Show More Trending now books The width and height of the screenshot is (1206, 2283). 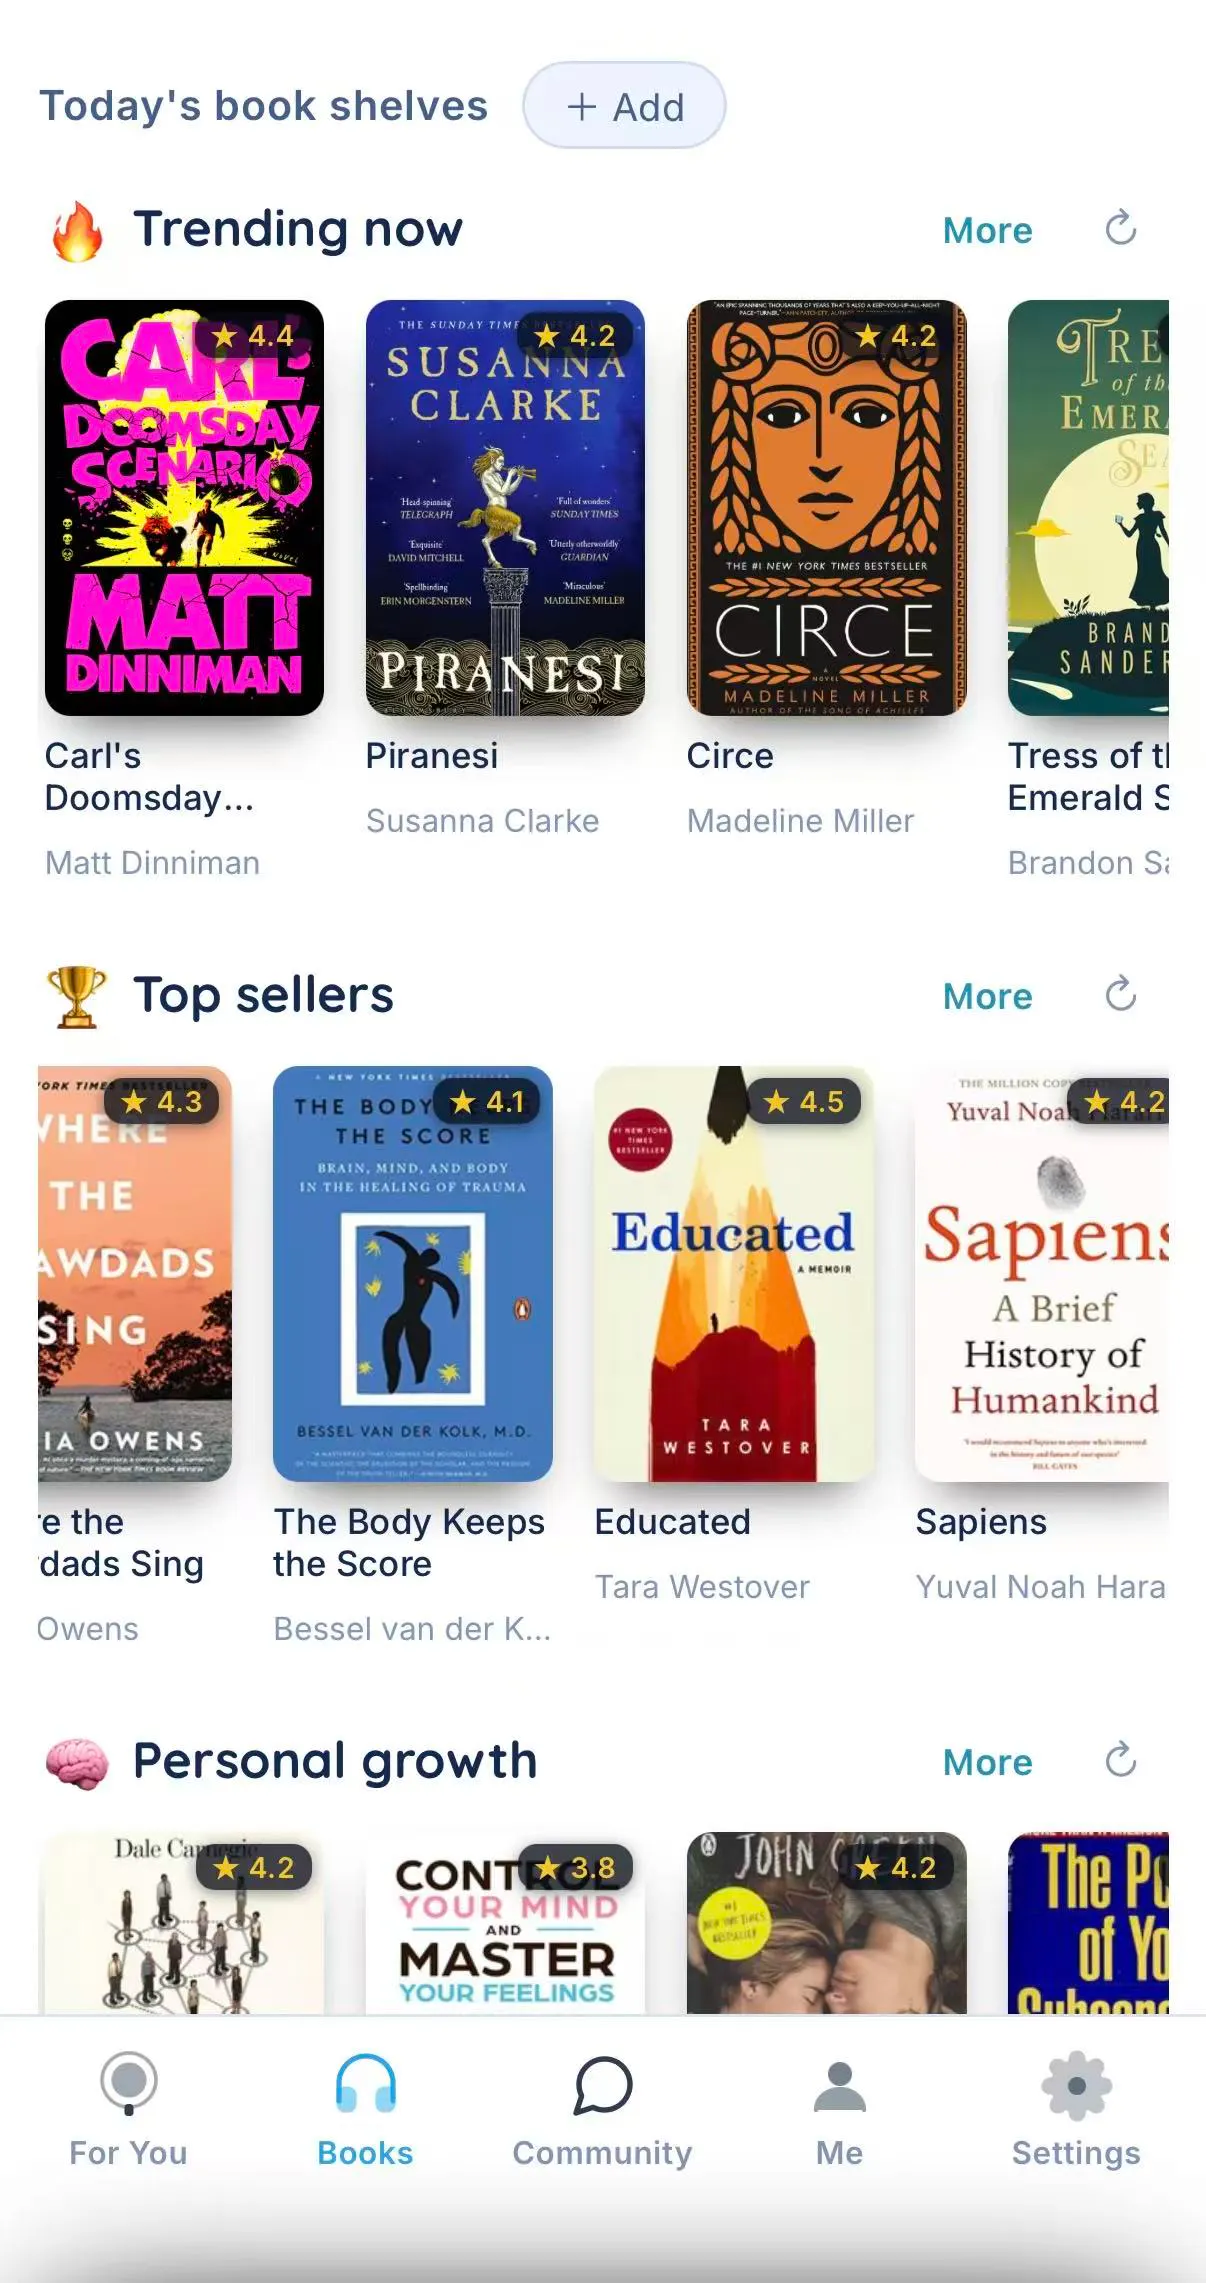(x=987, y=231)
